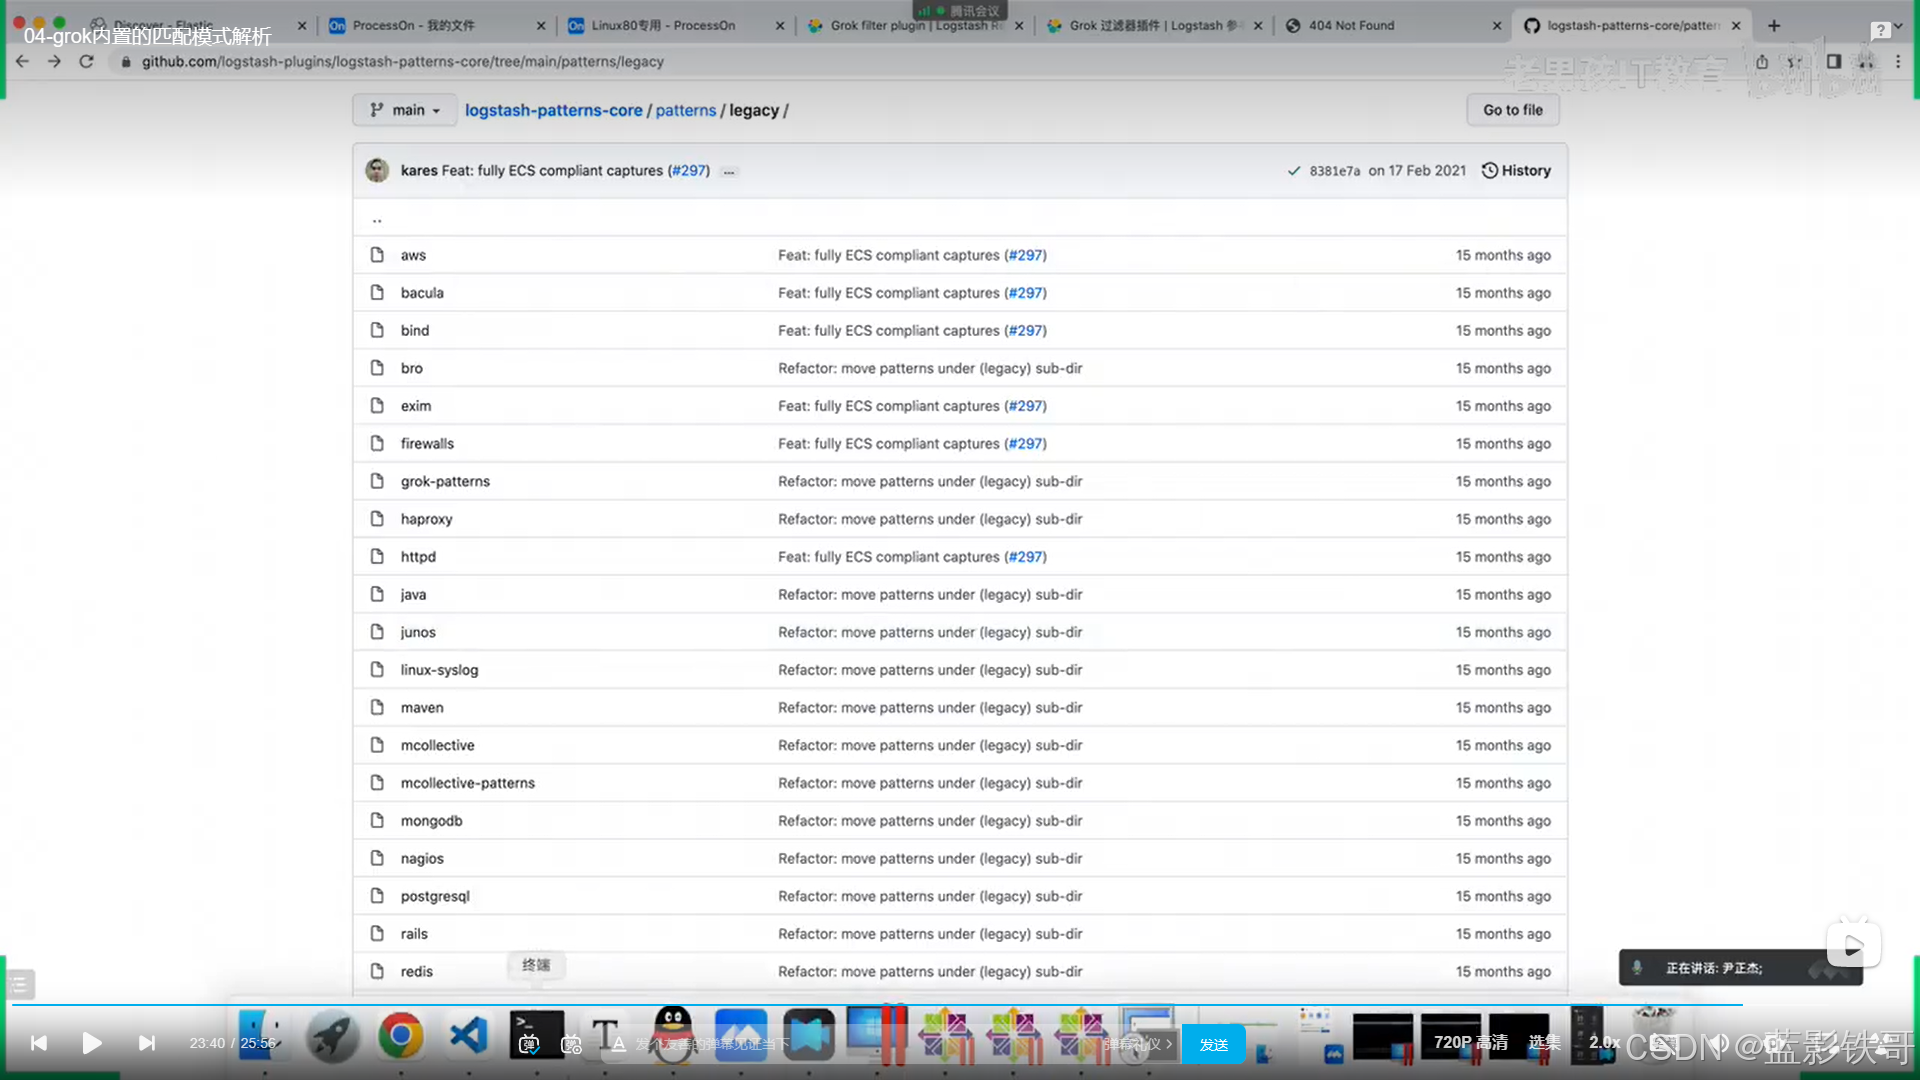Go up via the parent directory dots

click(377, 220)
